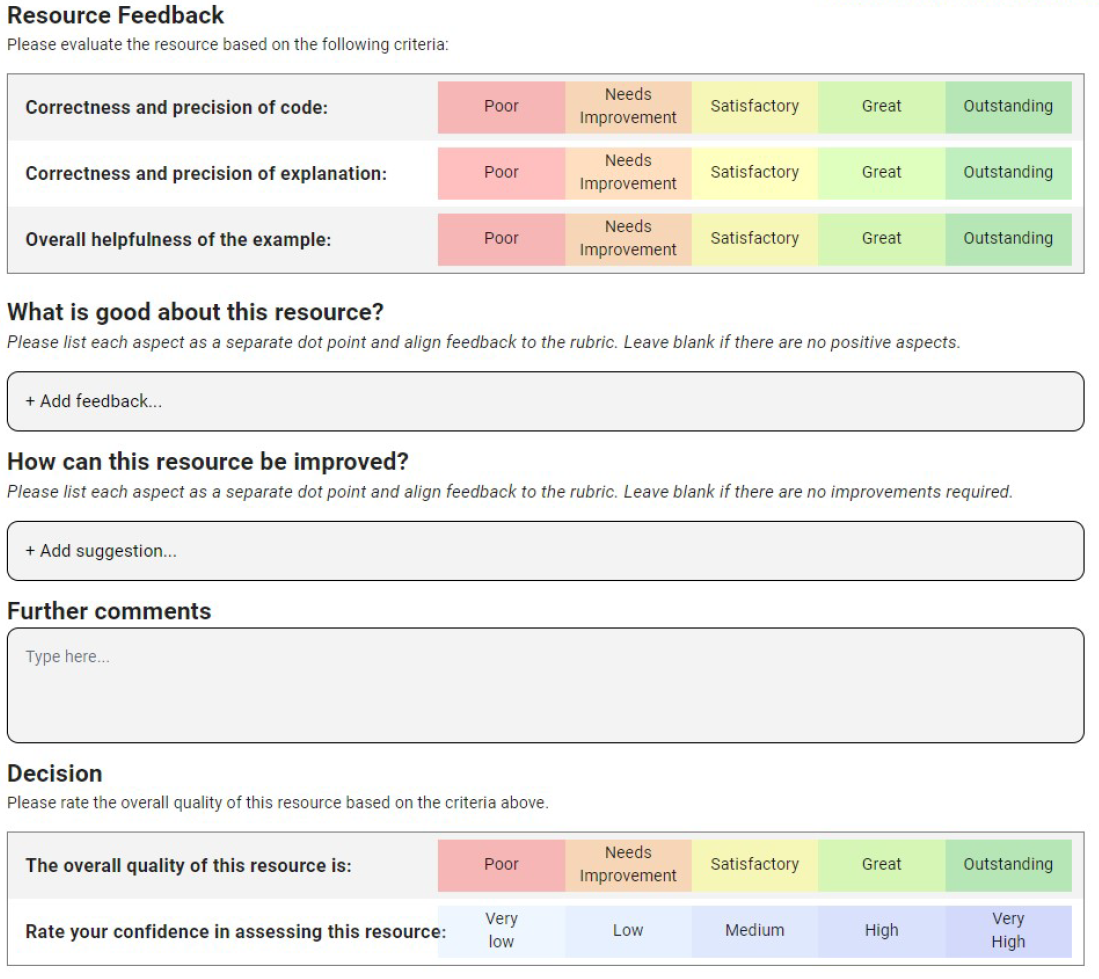1099x979 pixels.
Task: Click the Add suggestion field
Action: [x=545, y=551]
